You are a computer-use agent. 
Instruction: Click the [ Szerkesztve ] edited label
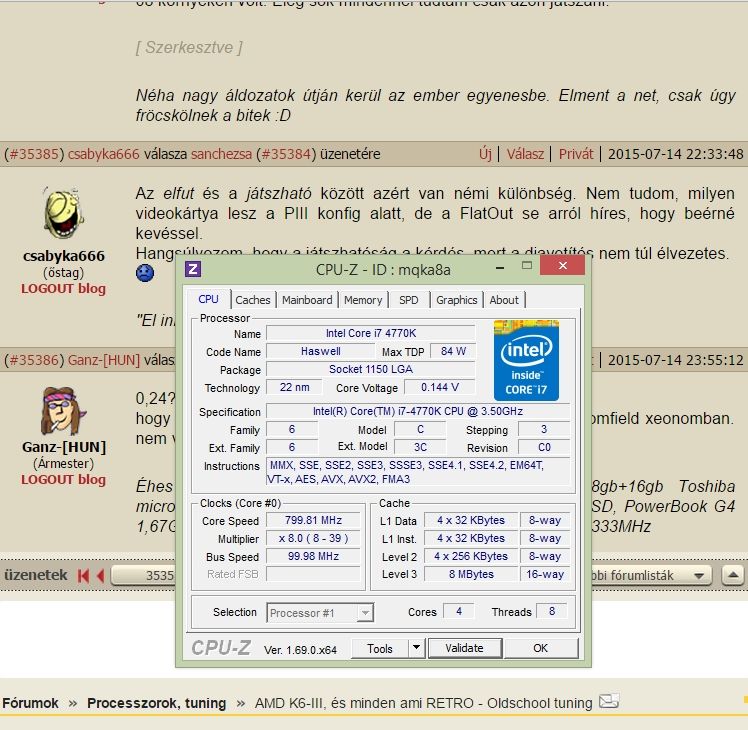[x=189, y=47]
